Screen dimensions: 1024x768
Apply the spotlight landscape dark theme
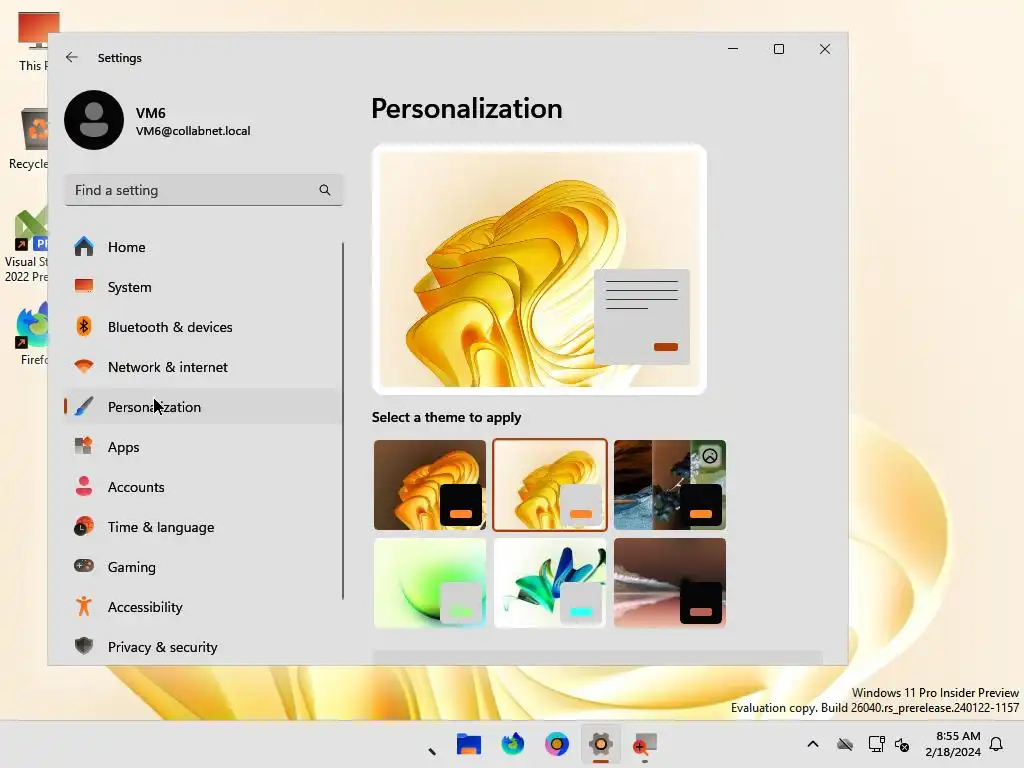669,485
